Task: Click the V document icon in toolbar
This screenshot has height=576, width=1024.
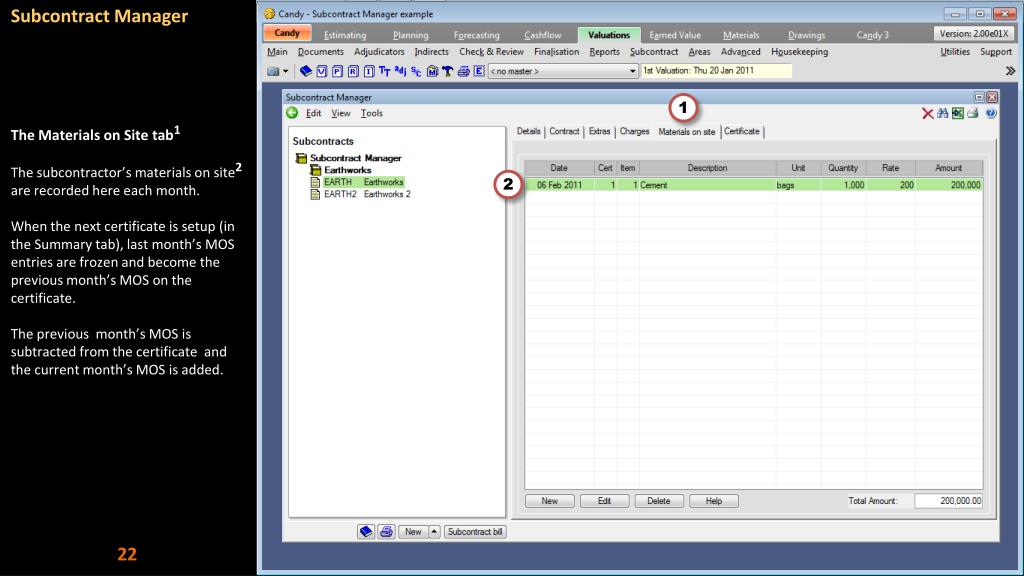Action: [321, 71]
